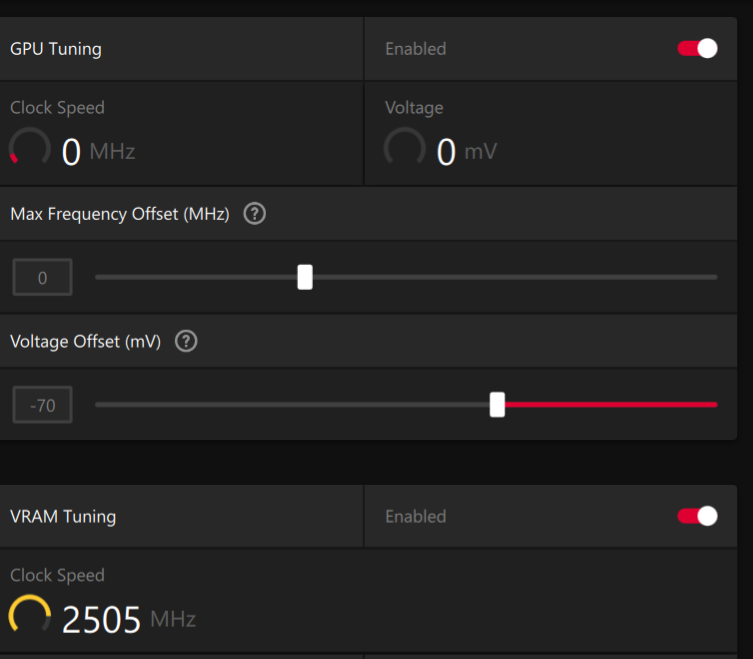Viewport: 753px width, 659px height.
Task: Click the 2505 MHz VRAM clock readout
Action: [129, 620]
